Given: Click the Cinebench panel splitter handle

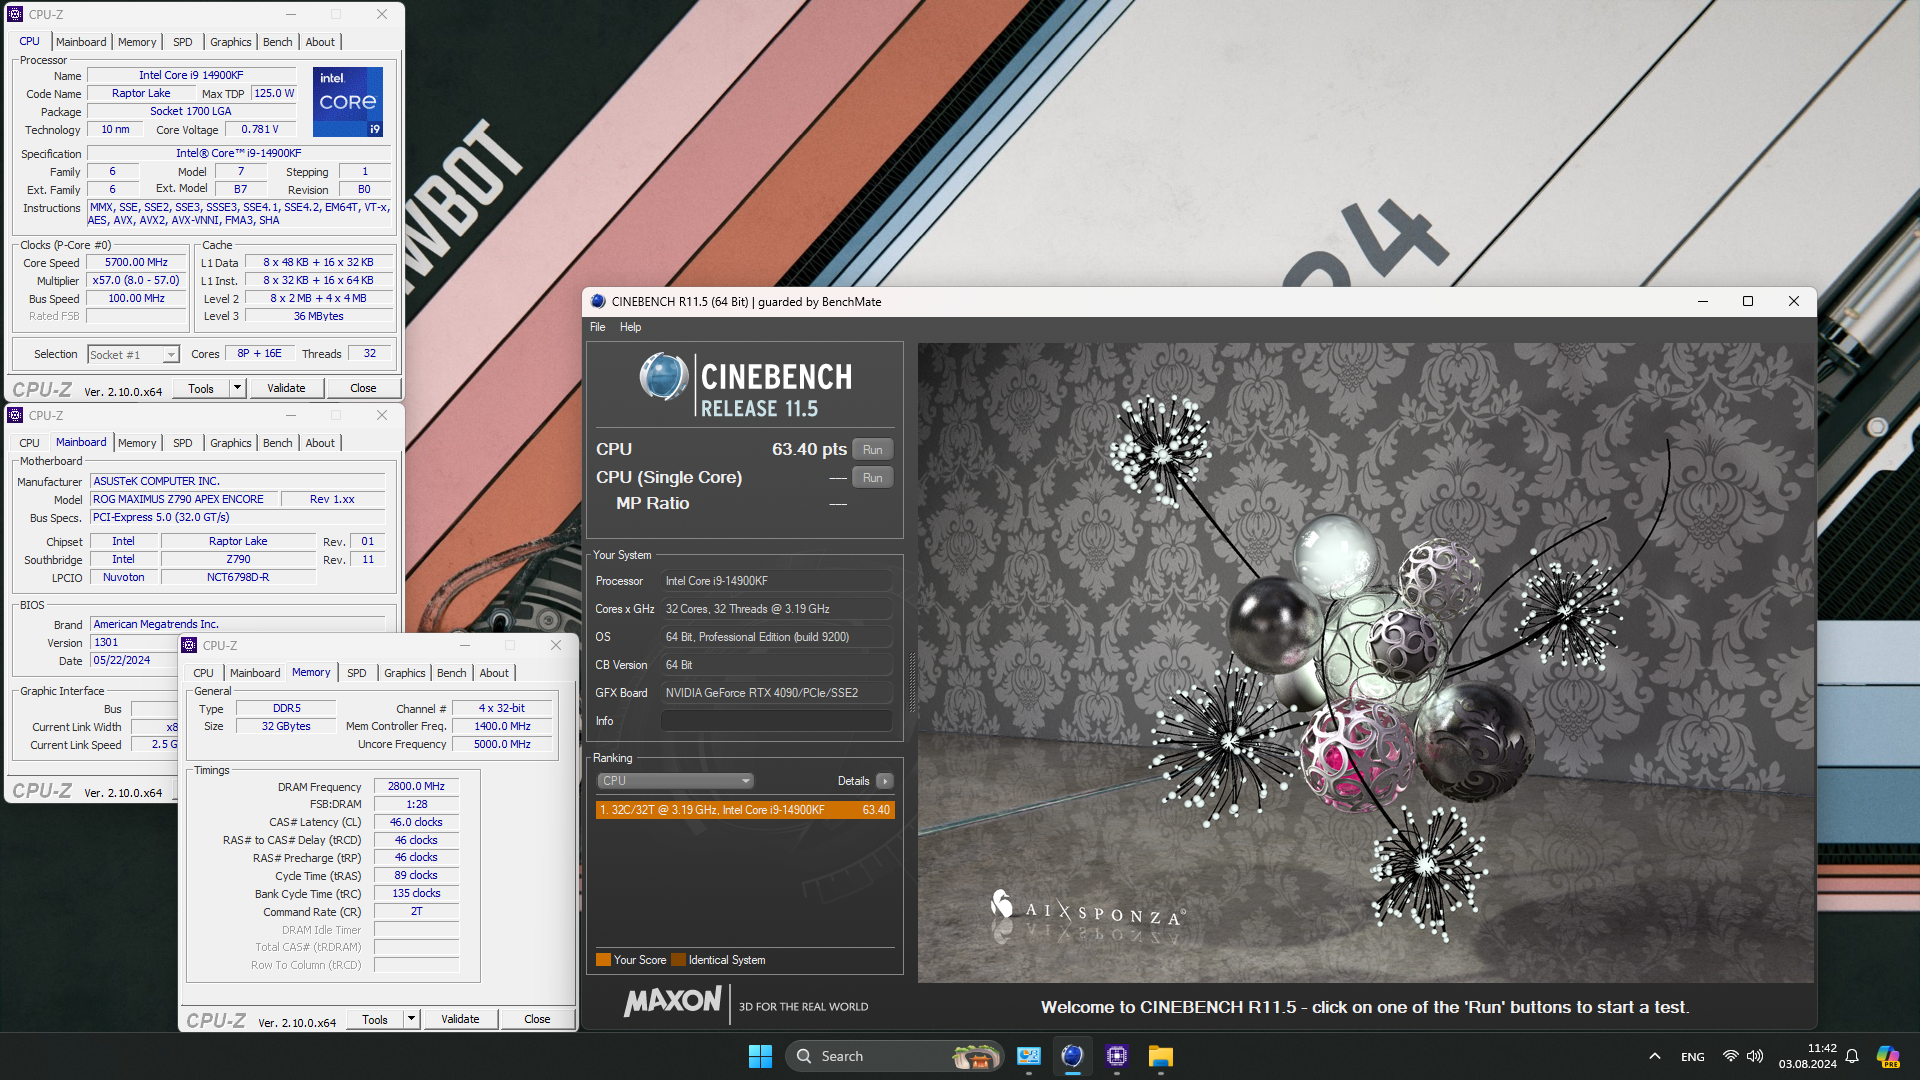Looking at the screenshot, I should 911,682.
